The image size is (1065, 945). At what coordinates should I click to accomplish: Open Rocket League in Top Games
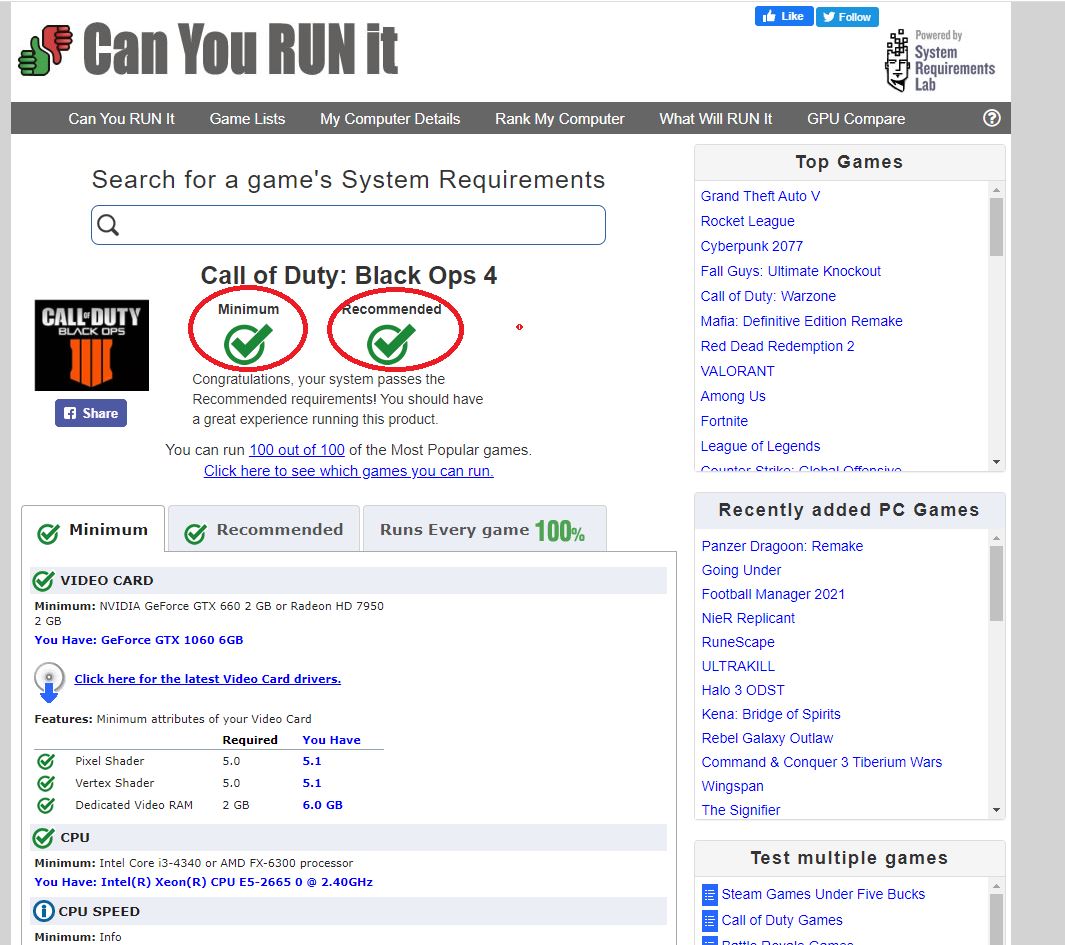pos(747,221)
